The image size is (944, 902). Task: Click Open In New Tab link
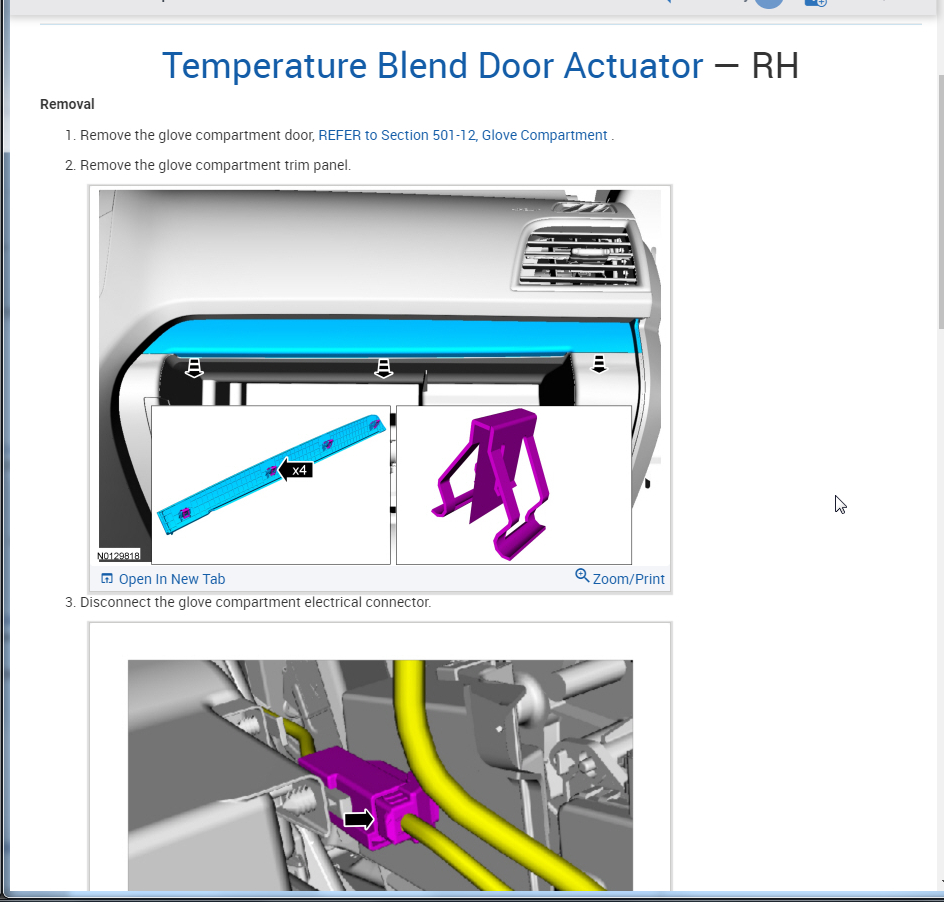pos(172,579)
